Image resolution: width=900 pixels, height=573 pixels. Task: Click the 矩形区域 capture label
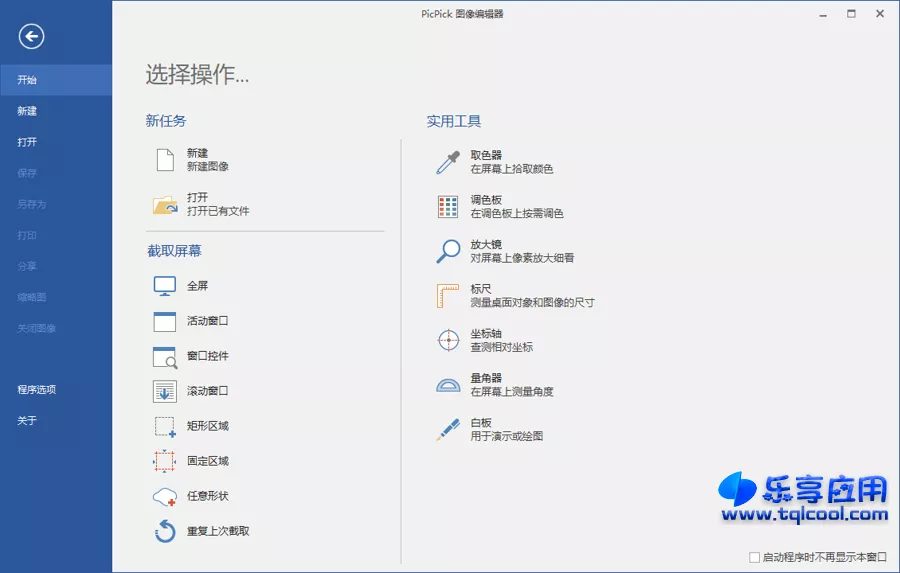pyautogui.click(x=208, y=426)
